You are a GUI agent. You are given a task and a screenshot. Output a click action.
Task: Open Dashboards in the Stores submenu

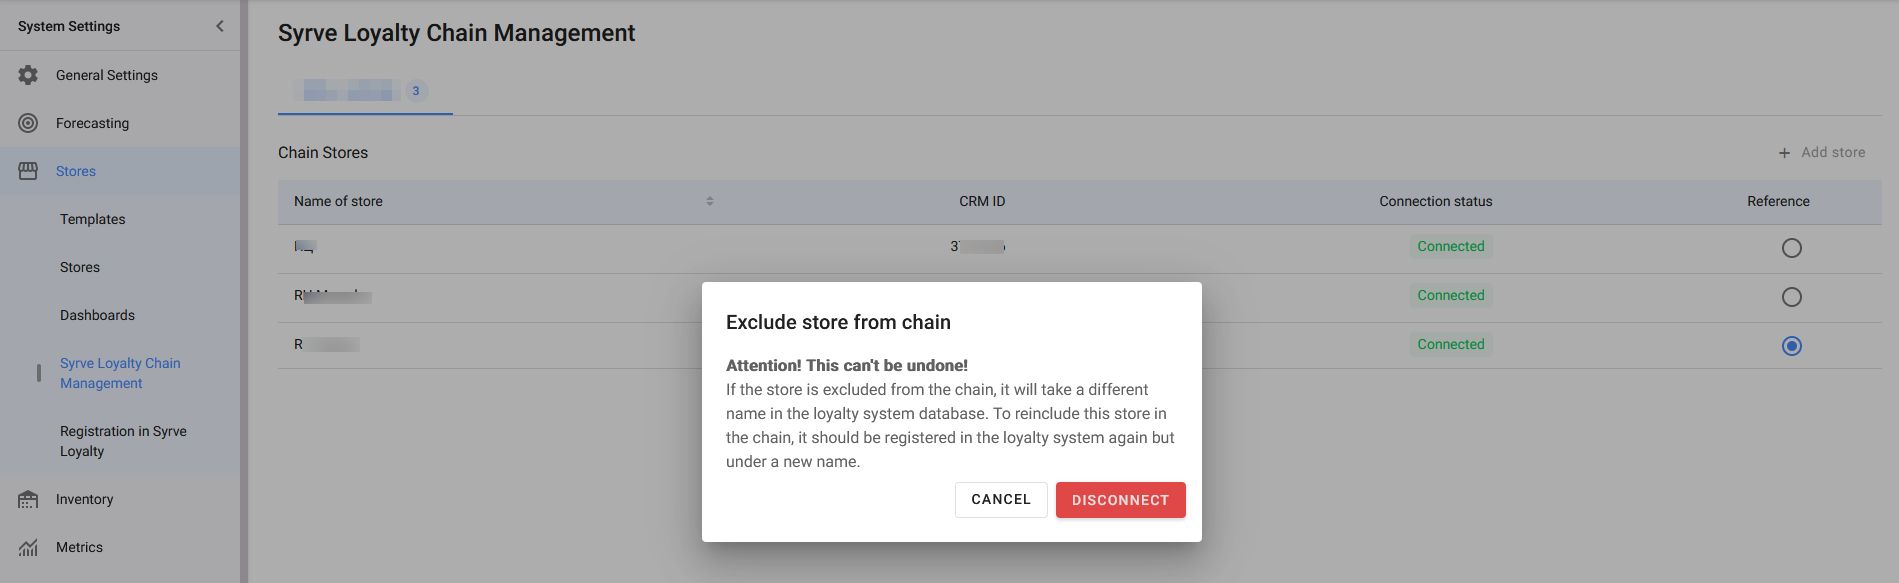pos(97,315)
